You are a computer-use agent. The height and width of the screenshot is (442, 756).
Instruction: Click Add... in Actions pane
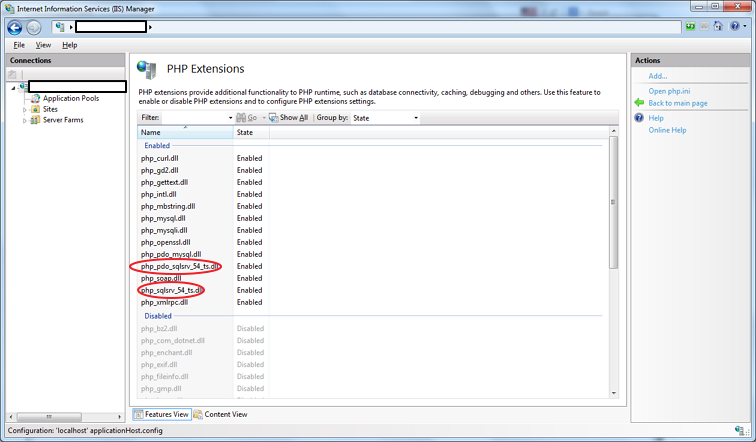coord(658,76)
